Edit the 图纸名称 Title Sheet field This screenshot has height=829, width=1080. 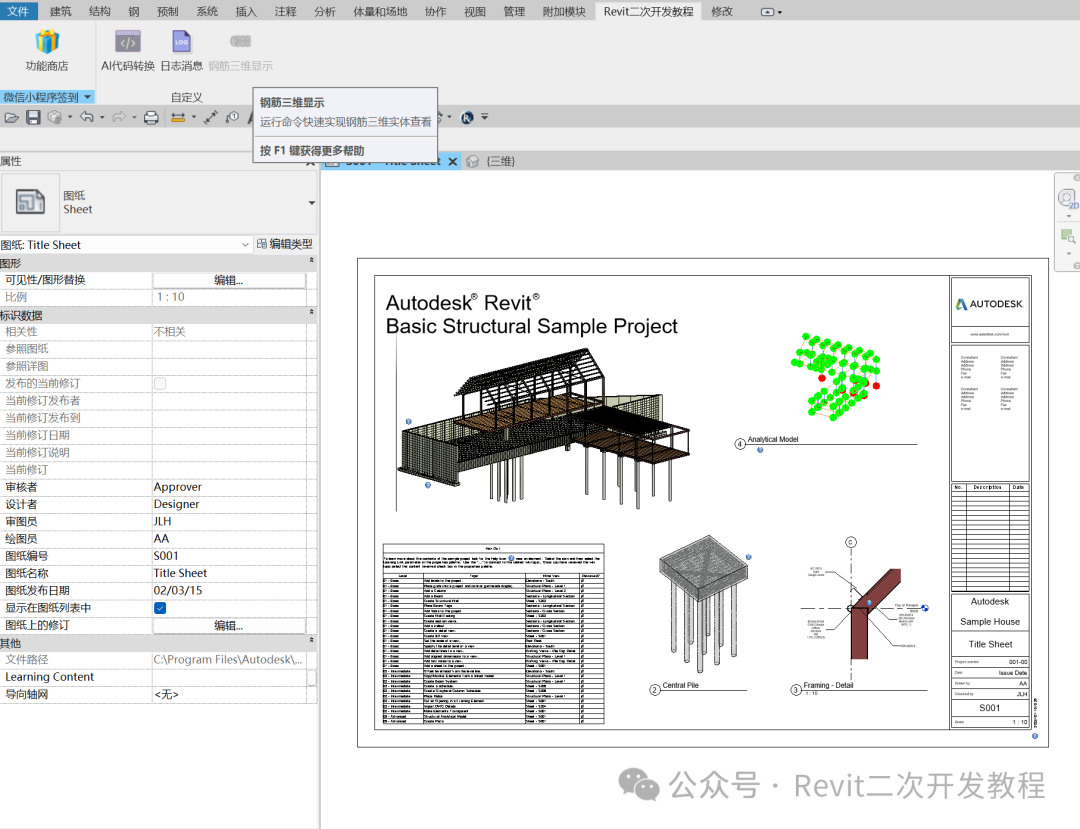coord(229,573)
